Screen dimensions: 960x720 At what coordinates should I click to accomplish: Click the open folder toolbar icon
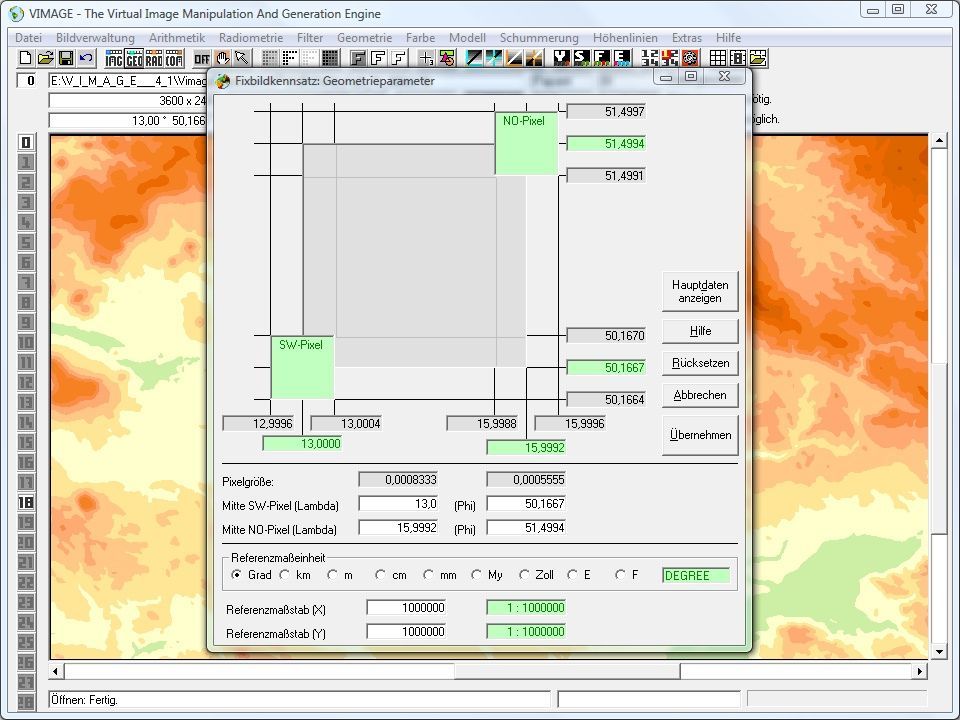(45, 58)
